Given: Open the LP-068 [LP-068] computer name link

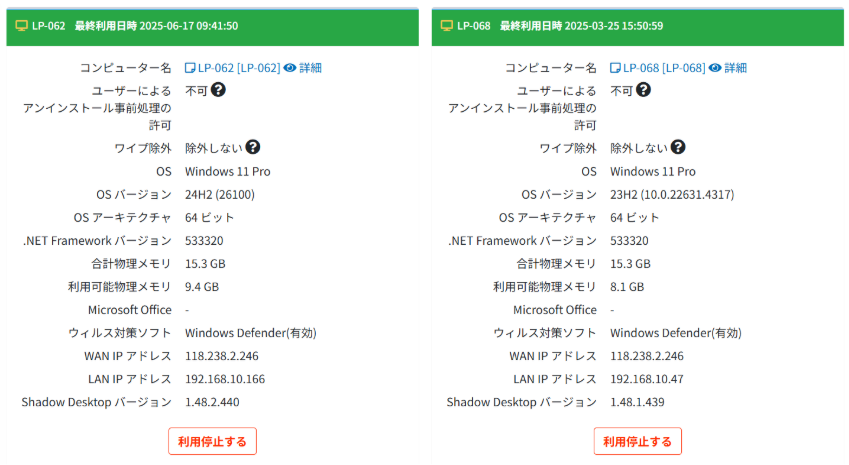Looking at the screenshot, I should (663, 68).
